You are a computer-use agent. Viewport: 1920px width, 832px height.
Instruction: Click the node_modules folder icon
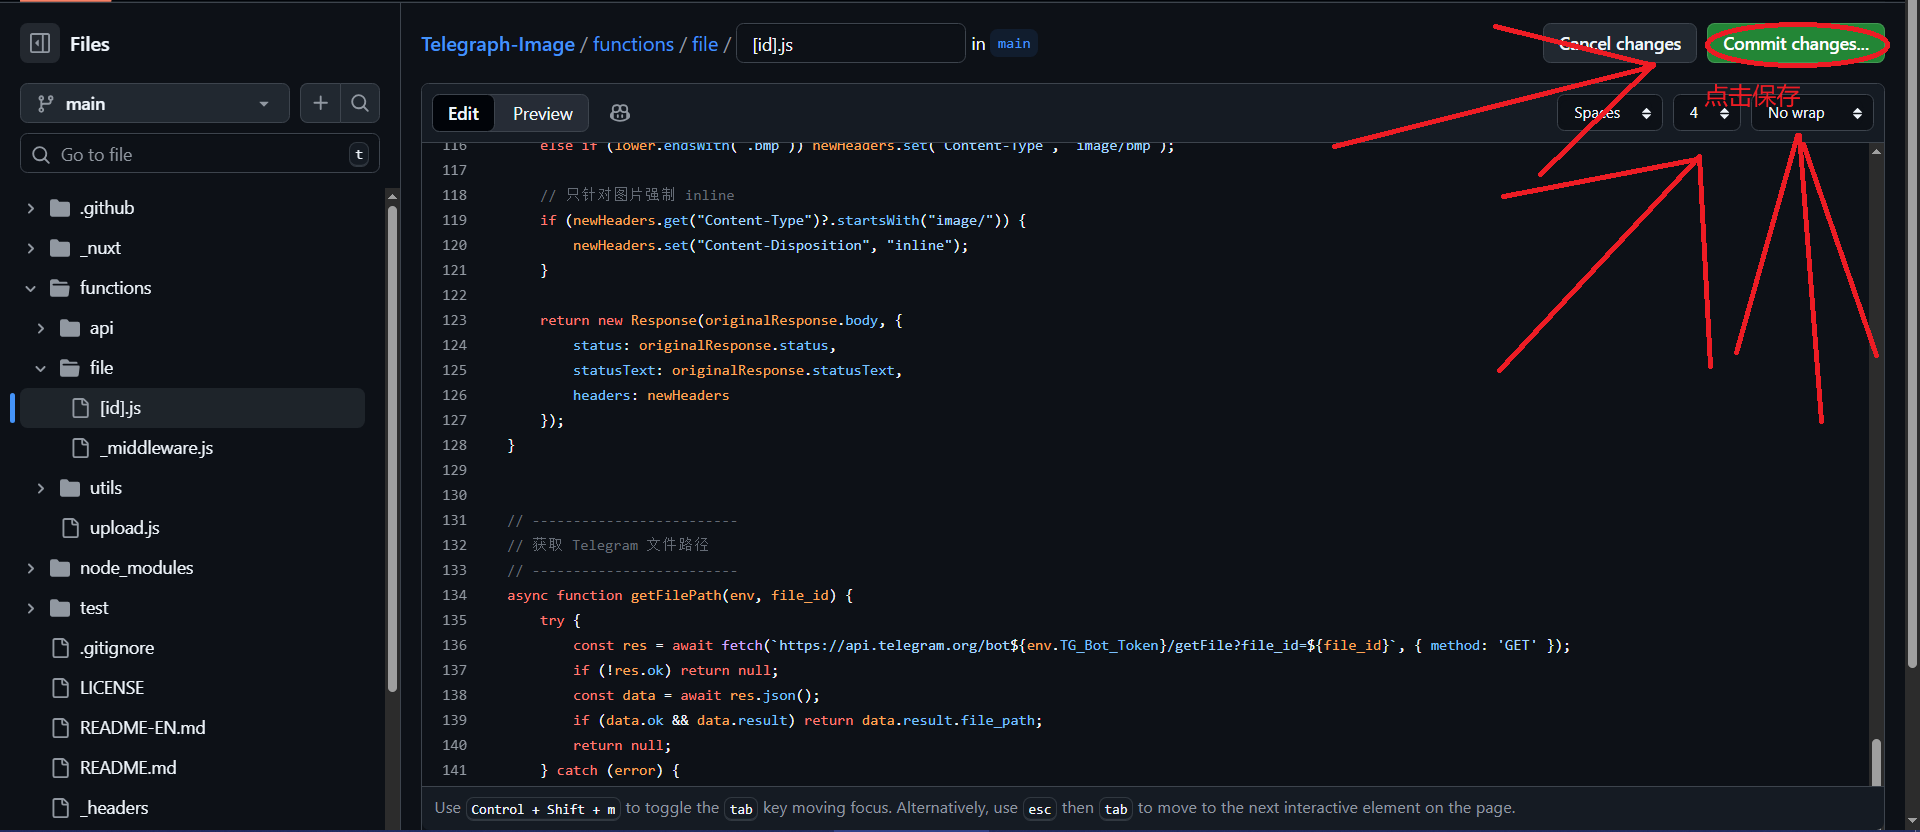60,568
